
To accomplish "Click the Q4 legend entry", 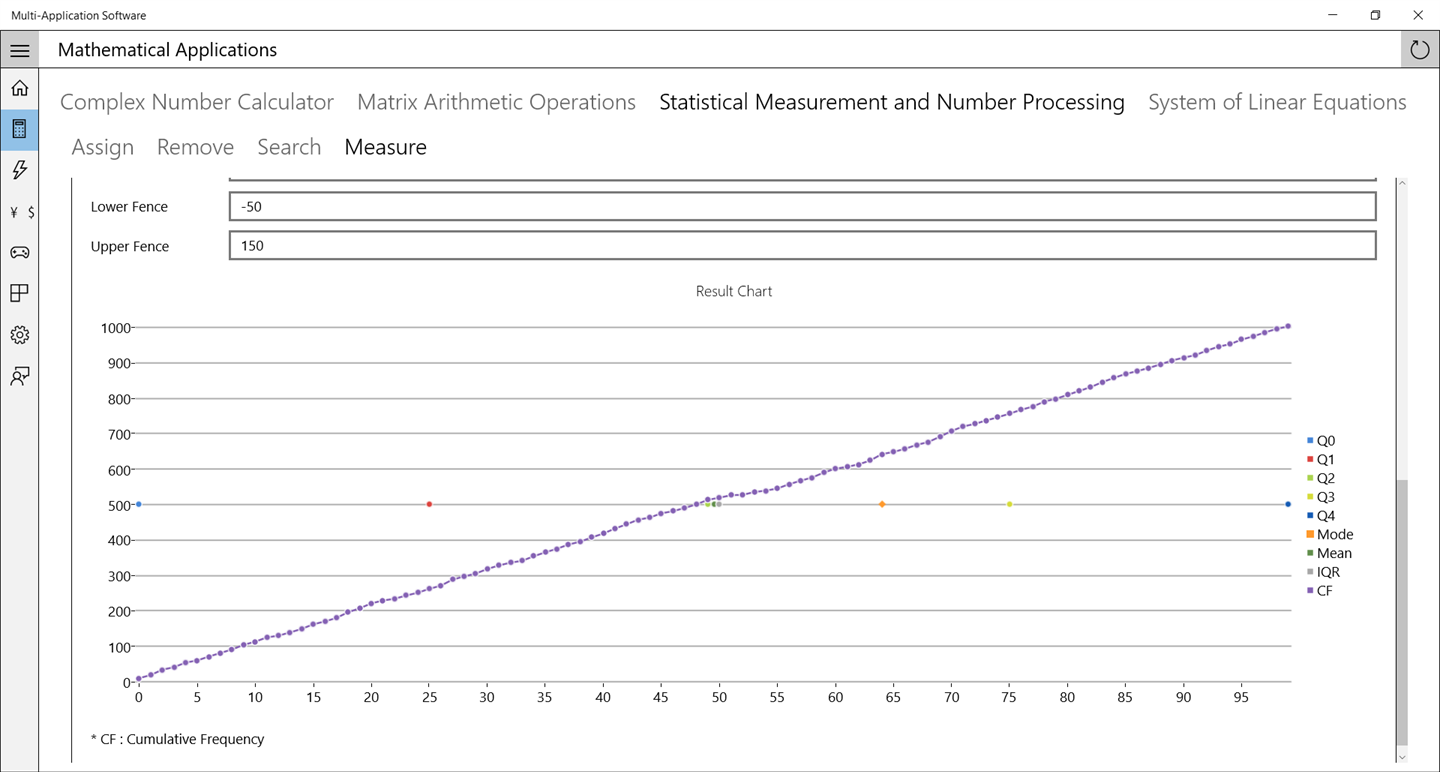I will tap(1321, 516).
